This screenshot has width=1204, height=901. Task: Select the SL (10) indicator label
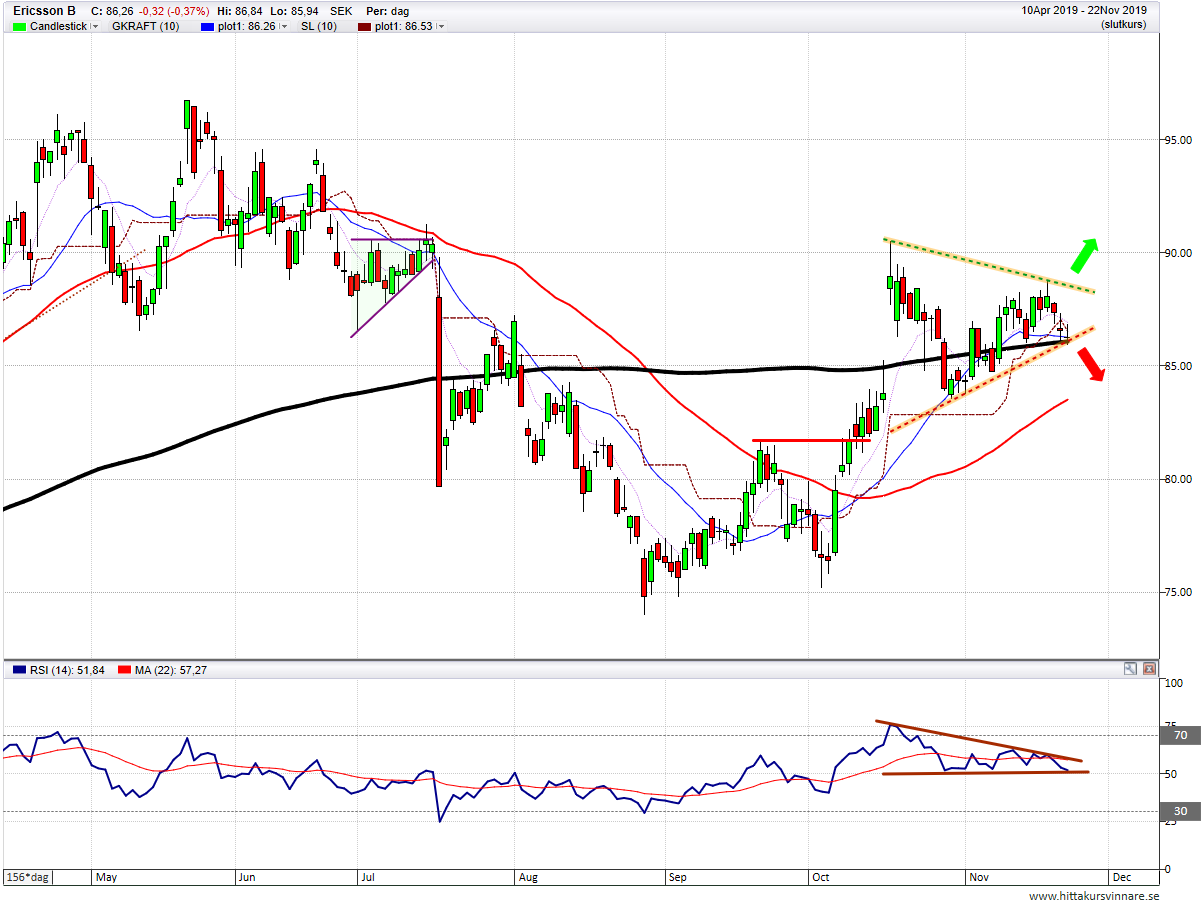coord(317,26)
